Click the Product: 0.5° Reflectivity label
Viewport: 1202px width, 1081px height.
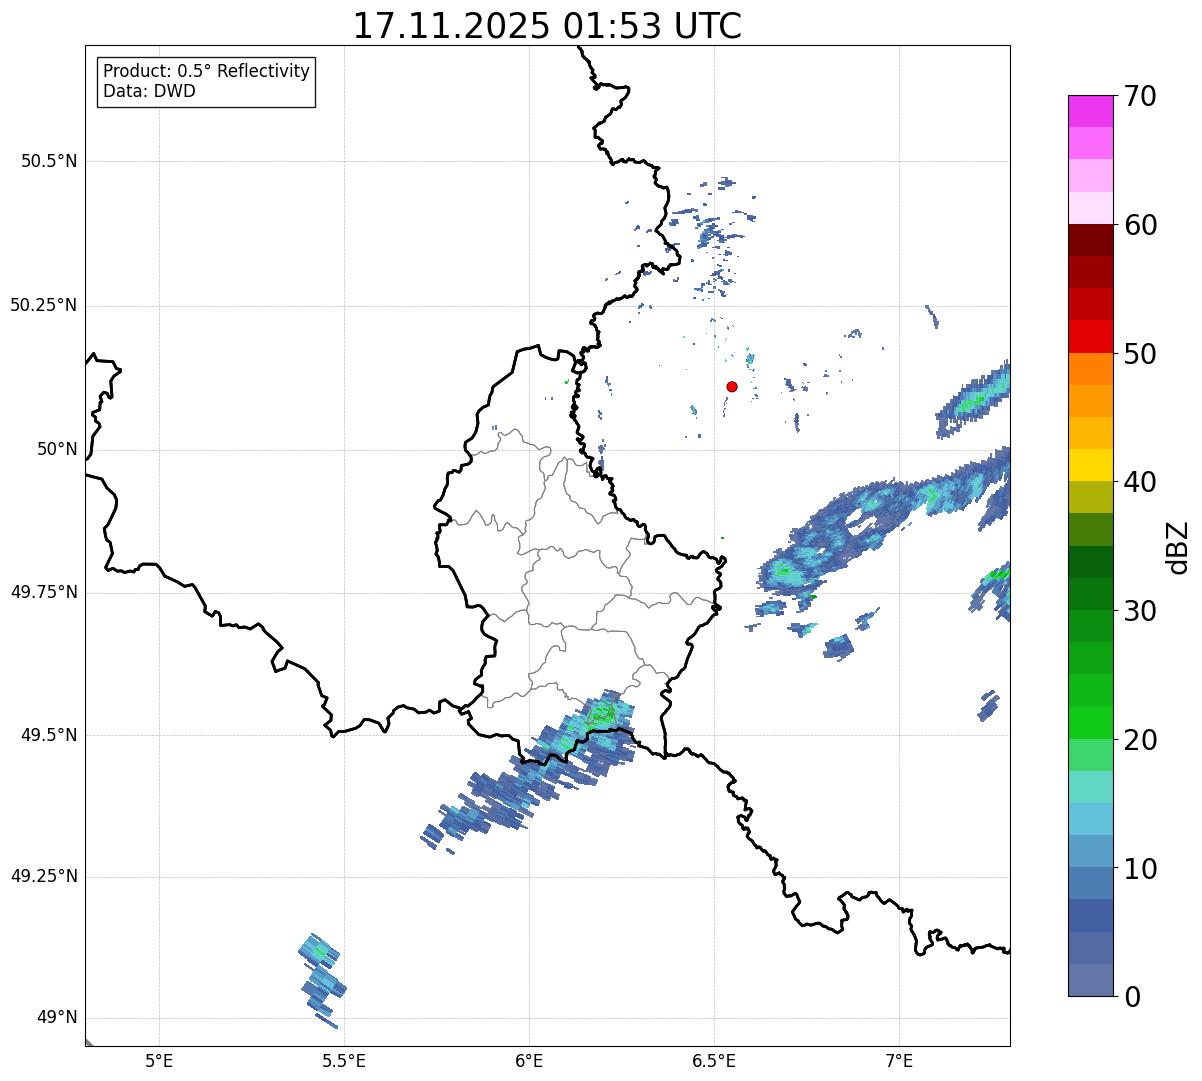[206, 71]
